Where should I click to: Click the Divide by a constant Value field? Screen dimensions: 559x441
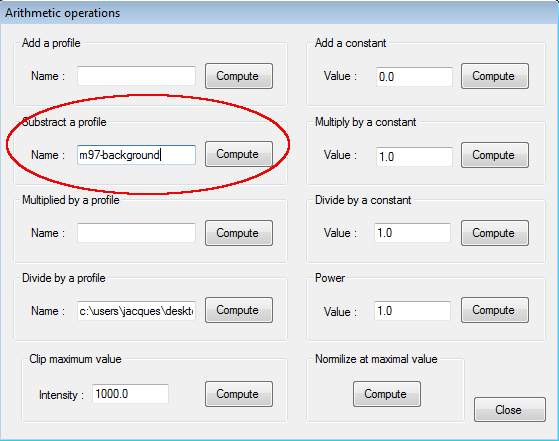pos(412,233)
